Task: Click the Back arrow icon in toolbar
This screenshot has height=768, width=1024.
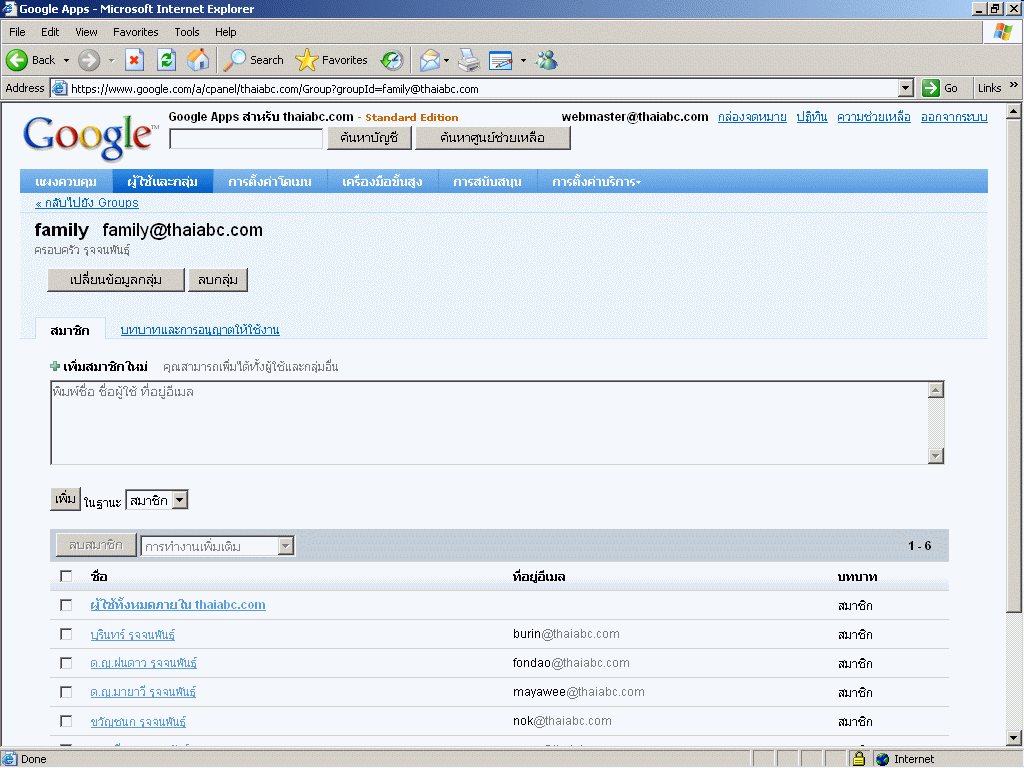Action: point(17,60)
